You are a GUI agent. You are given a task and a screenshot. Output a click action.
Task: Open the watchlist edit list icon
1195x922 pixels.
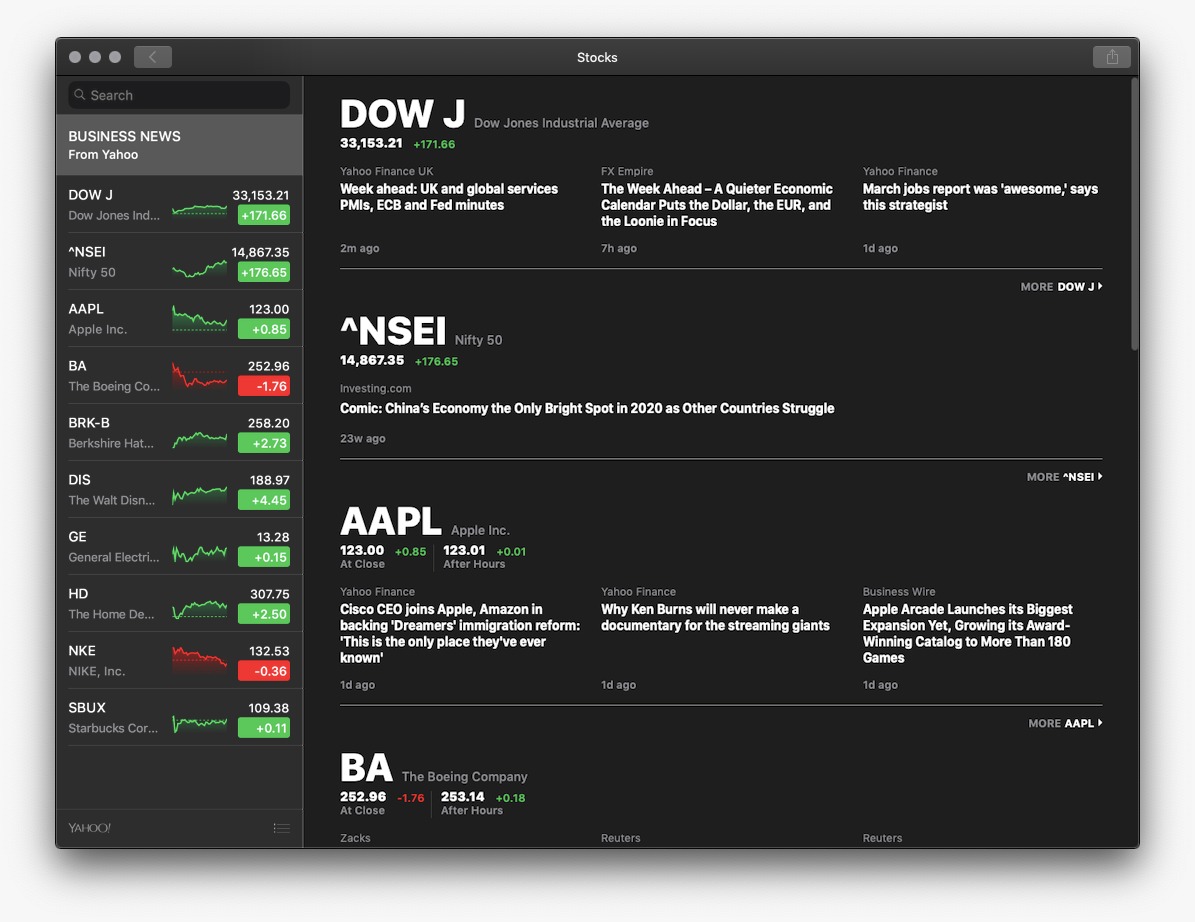tap(281, 828)
